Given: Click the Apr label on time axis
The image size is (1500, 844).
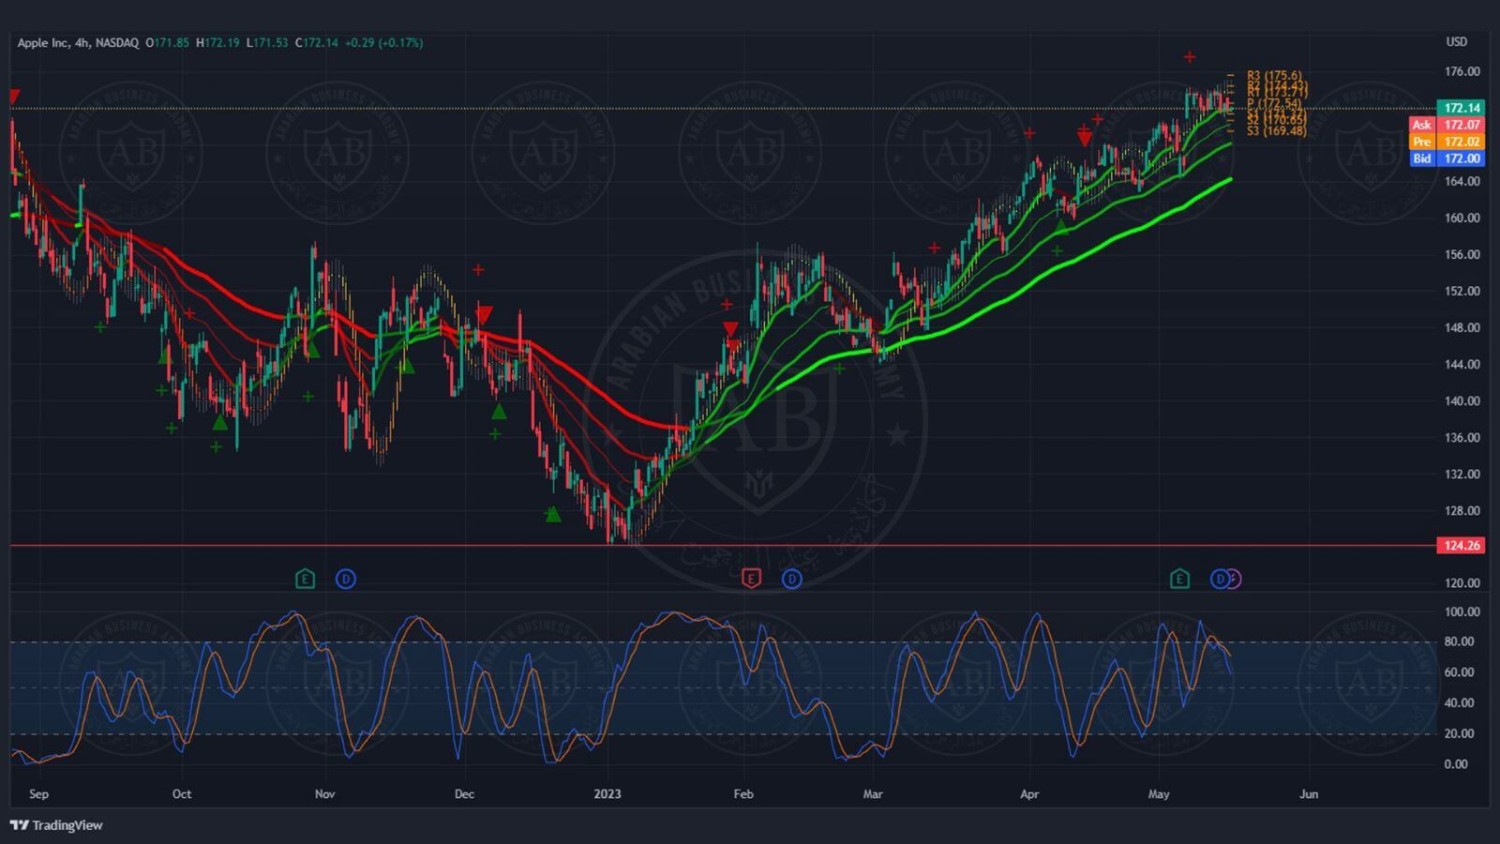Looking at the screenshot, I should pyautogui.click(x=1029, y=794).
